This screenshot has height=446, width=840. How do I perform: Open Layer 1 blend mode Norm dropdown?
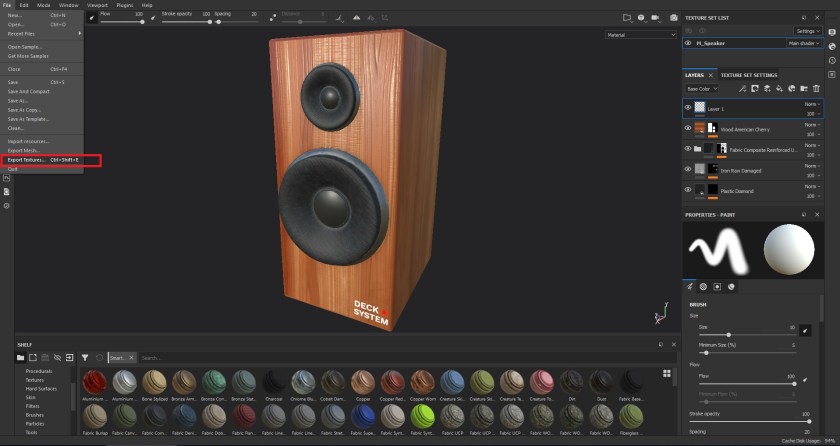[x=812, y=104]
